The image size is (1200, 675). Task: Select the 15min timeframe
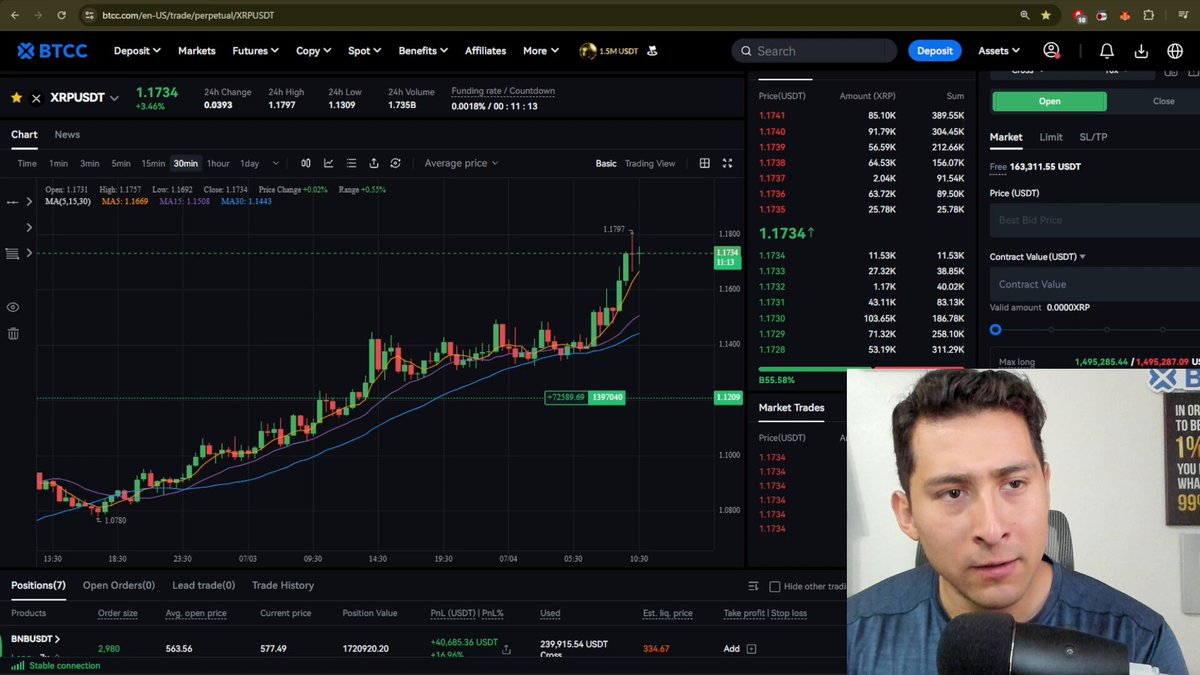pos(153,163)
